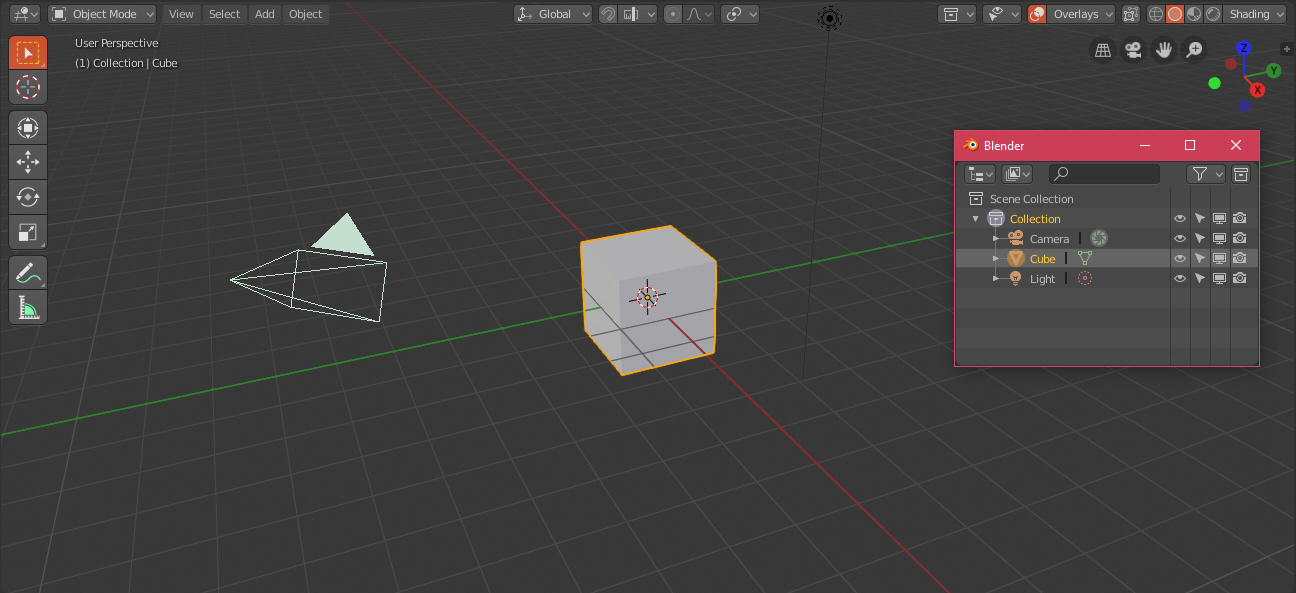Open Object Mode dropdown
This screenshot has height=593, width=1296.
(x=103, y=14)
